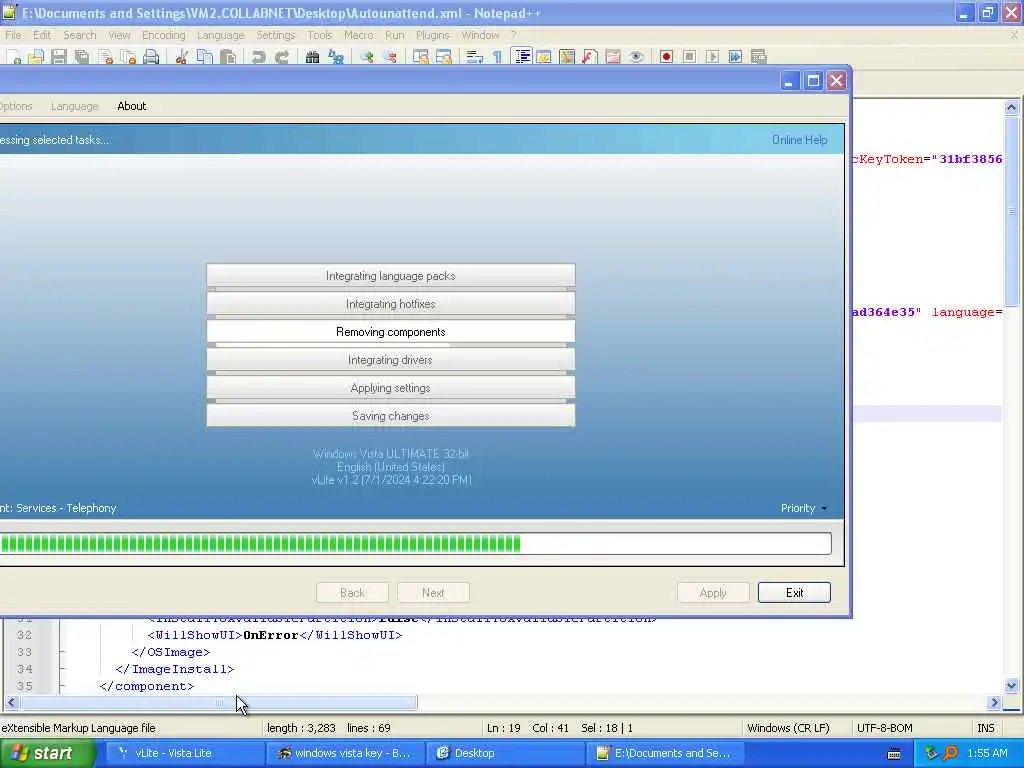This screenshot has height=768, width=1024.
Task: Toggle Word wrap icon in toolbar
Action: [x=475, y=57]
